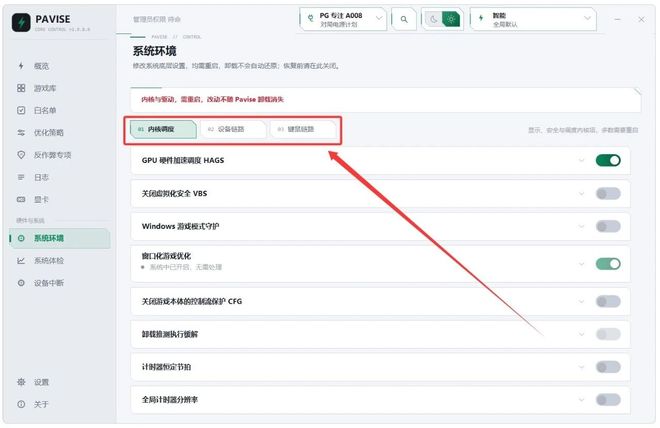660x428 pixels.
Task: Expand the 计时器恒定节拍 chevron
Action: (x=581, y=367)
